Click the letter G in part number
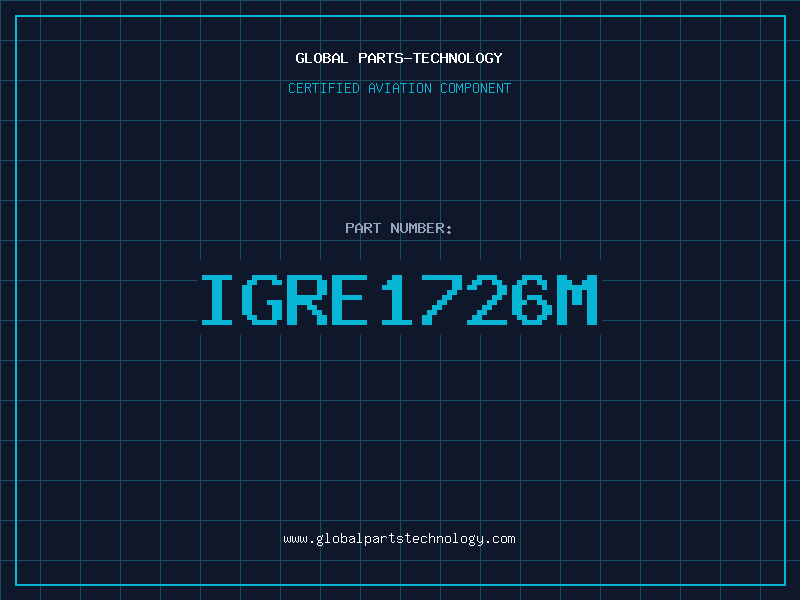The height and width of the screenshot is (600, 800). (265, 299)
